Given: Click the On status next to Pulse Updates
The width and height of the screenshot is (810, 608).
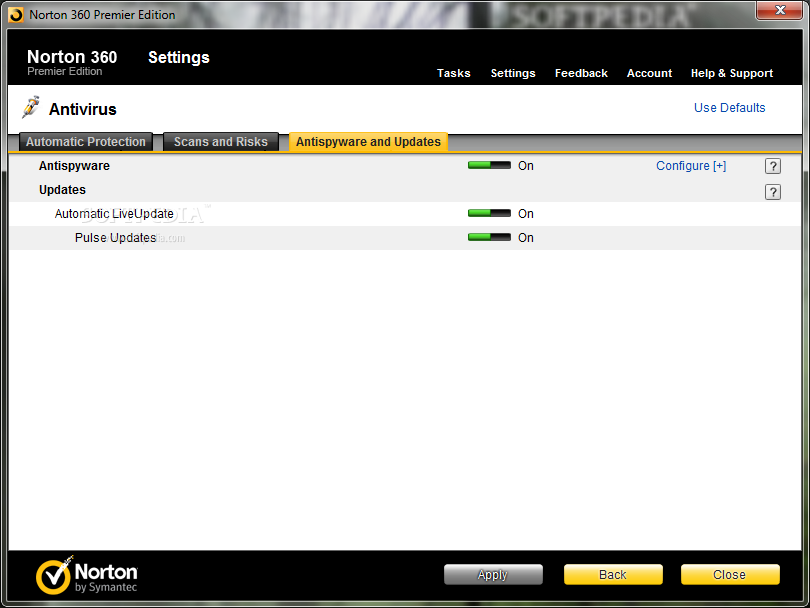Looking at the screenshot, I should pos(526,238).
